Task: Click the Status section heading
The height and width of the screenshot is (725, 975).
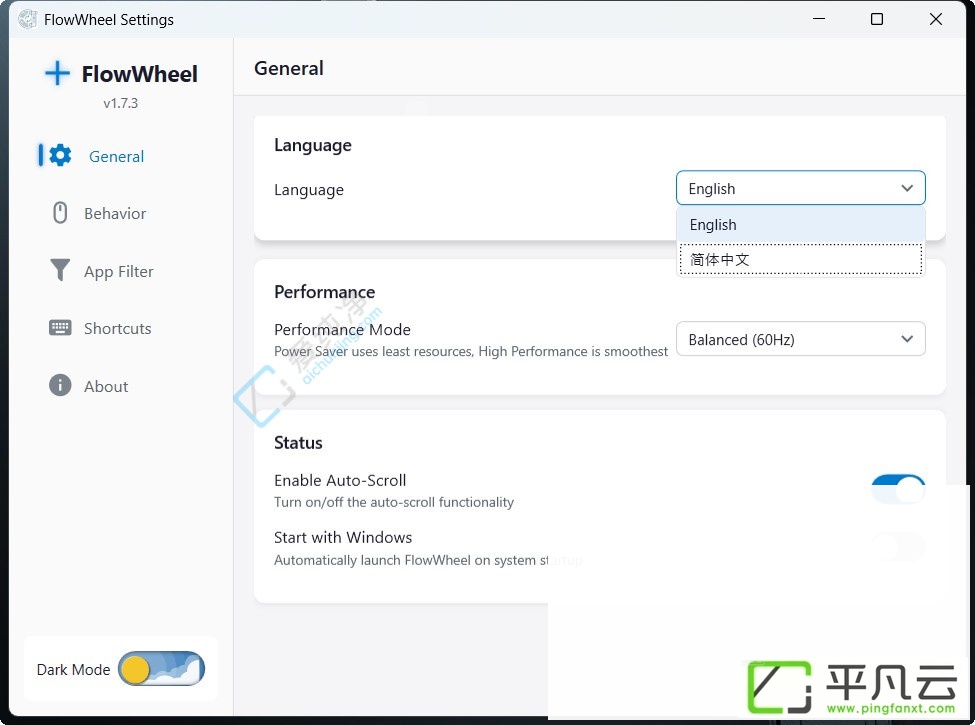Action: tap(298, 443)
